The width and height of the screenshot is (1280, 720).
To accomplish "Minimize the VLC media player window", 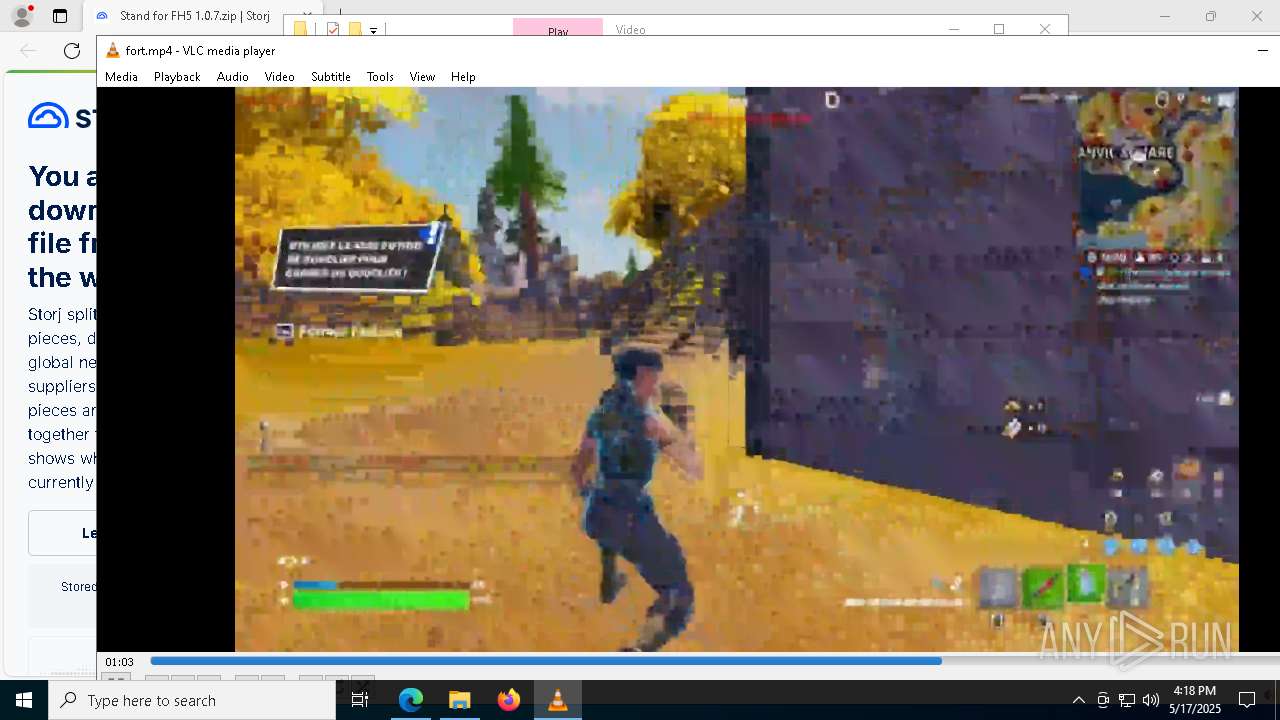I will coord(1262,50).
